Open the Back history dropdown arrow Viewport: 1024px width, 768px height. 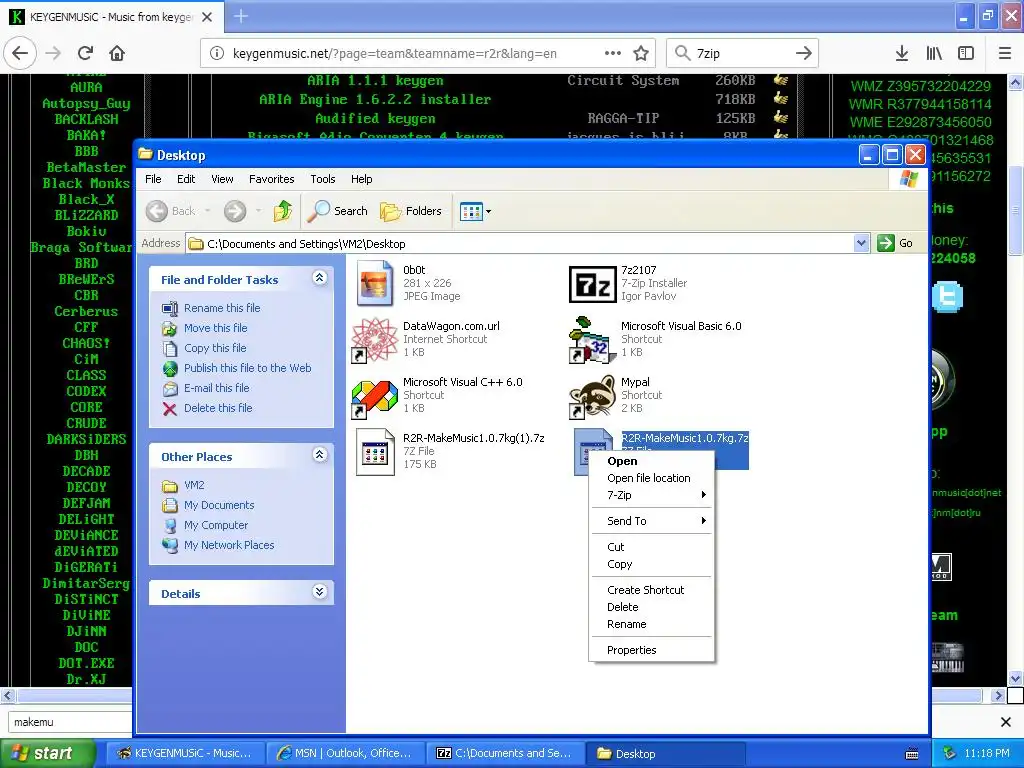click(208, 211)
